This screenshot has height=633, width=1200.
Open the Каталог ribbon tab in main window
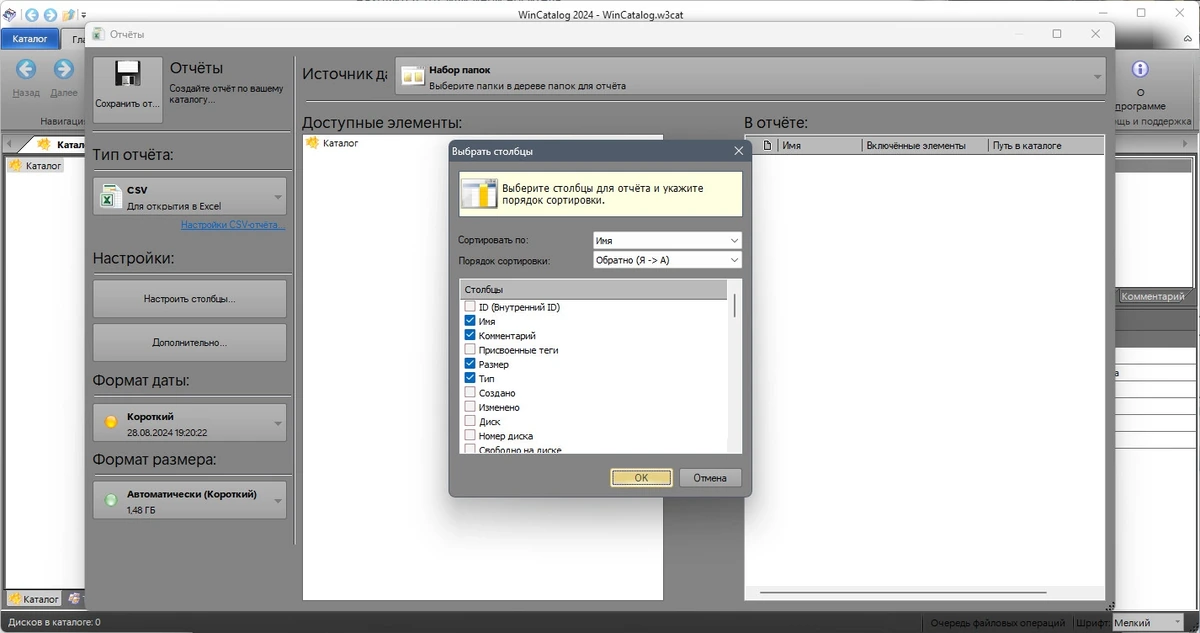(30, 39)
